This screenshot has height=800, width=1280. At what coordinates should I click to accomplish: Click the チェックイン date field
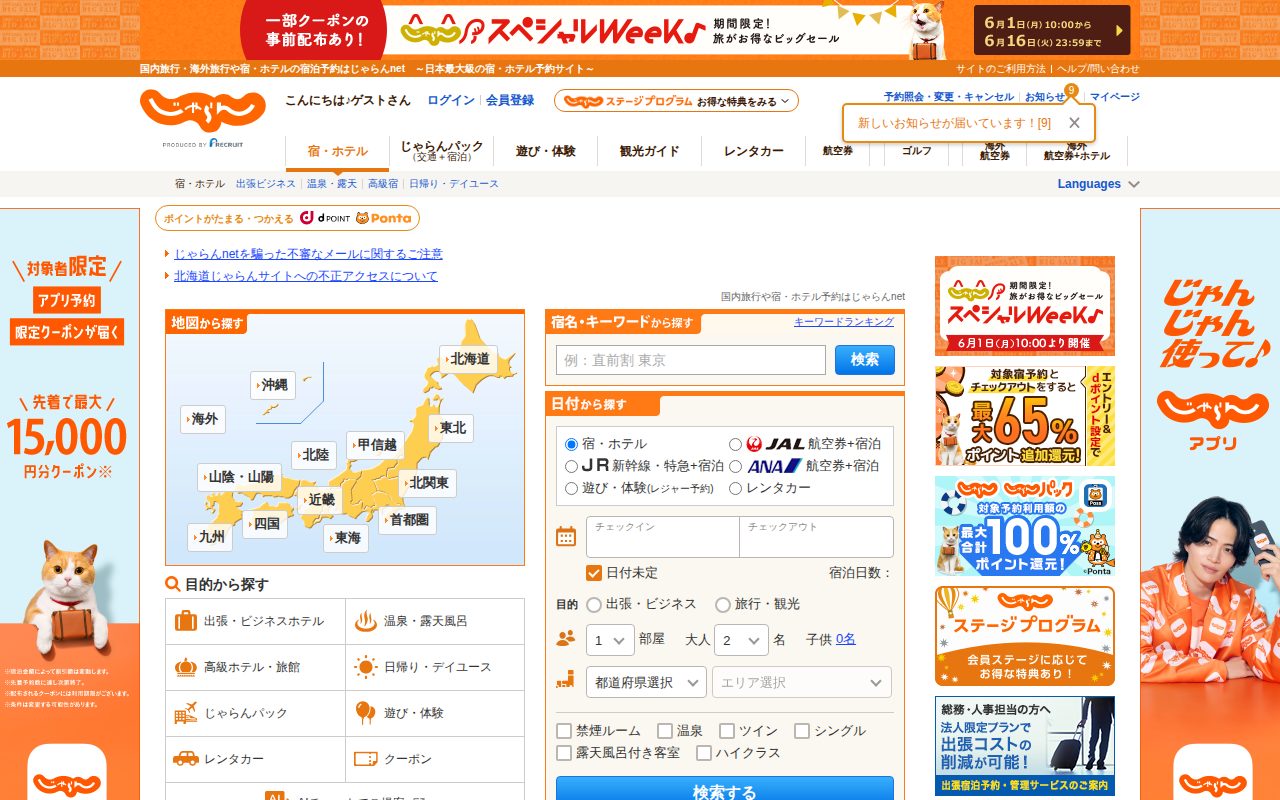point(663,537)
